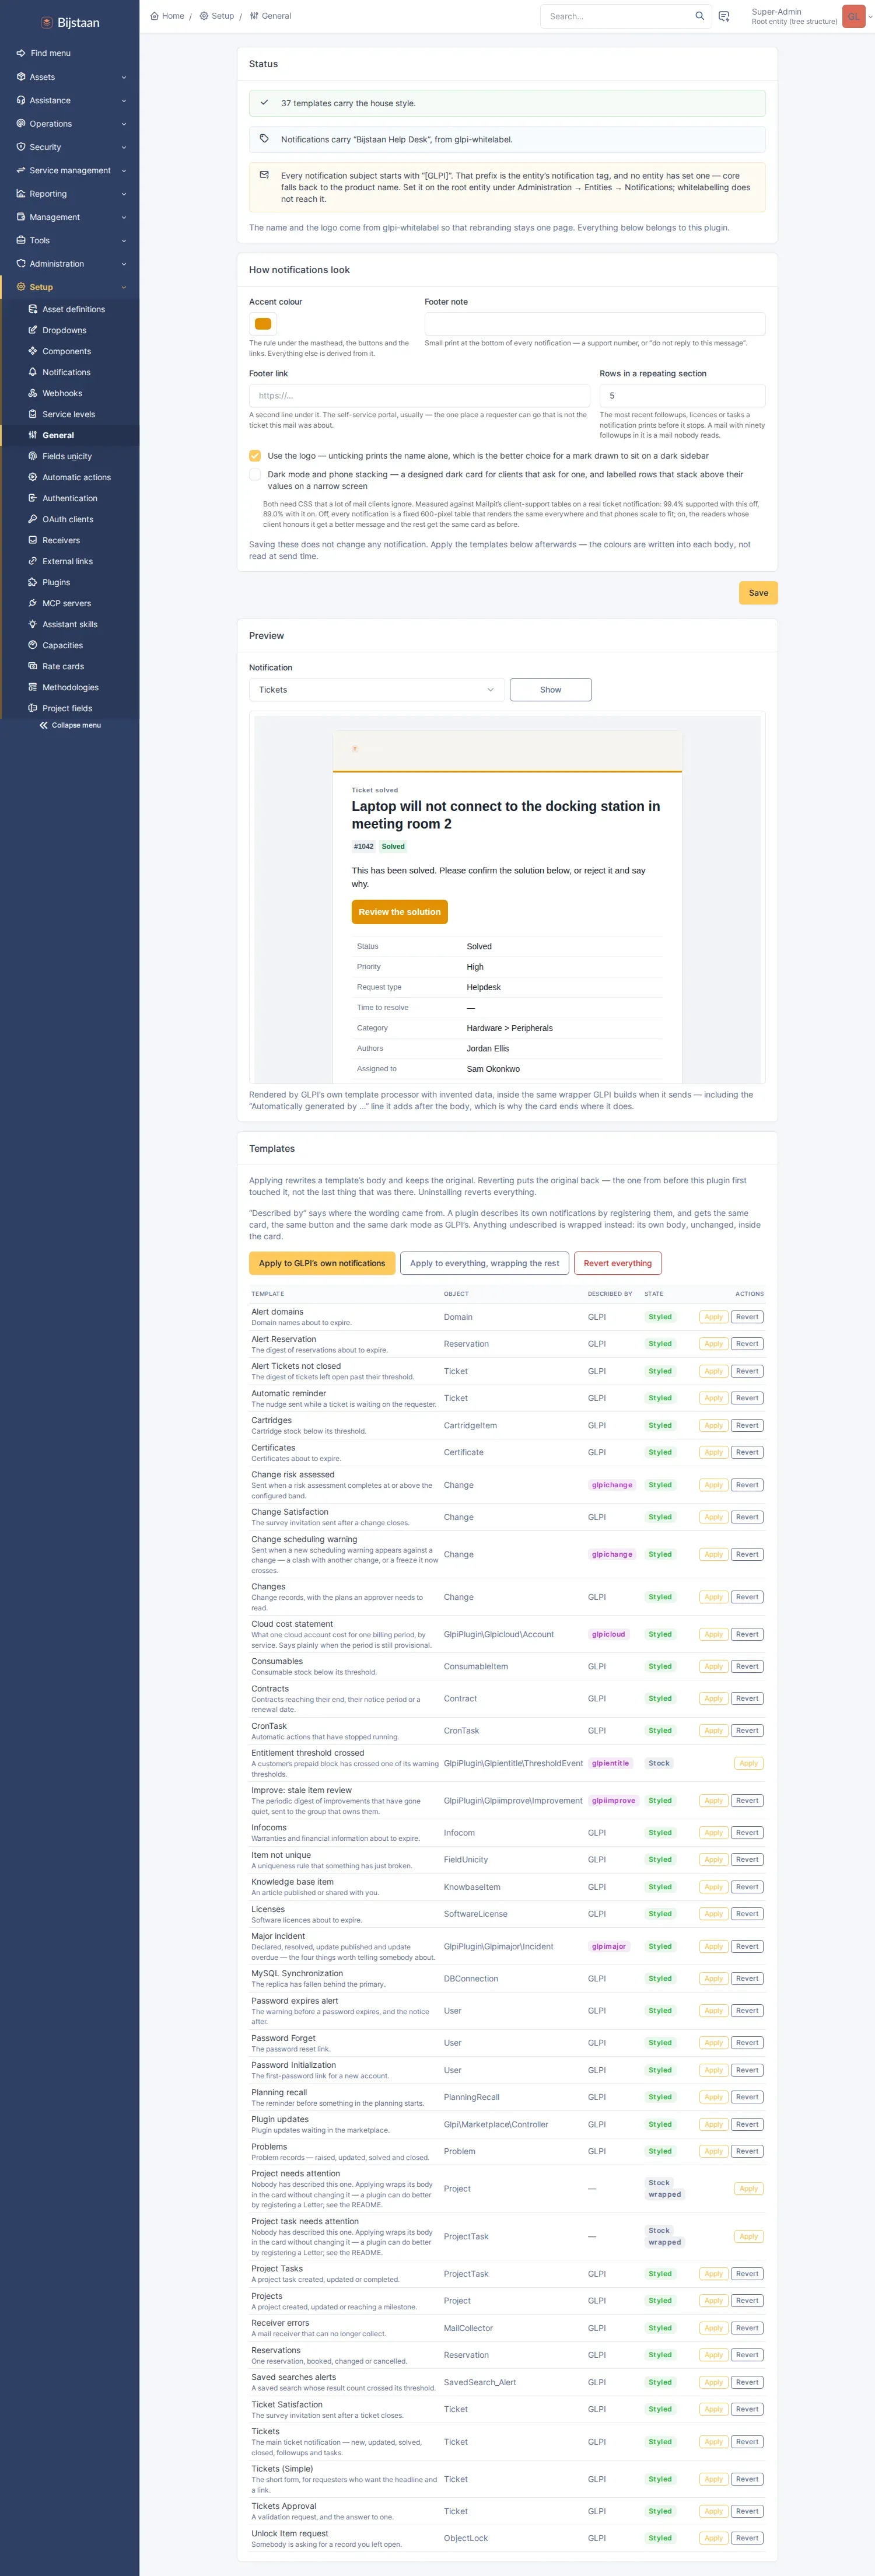The image size is (875, 2576).
Task: Click Apply to GLPI's own notifications
Action: [322, 1263]
